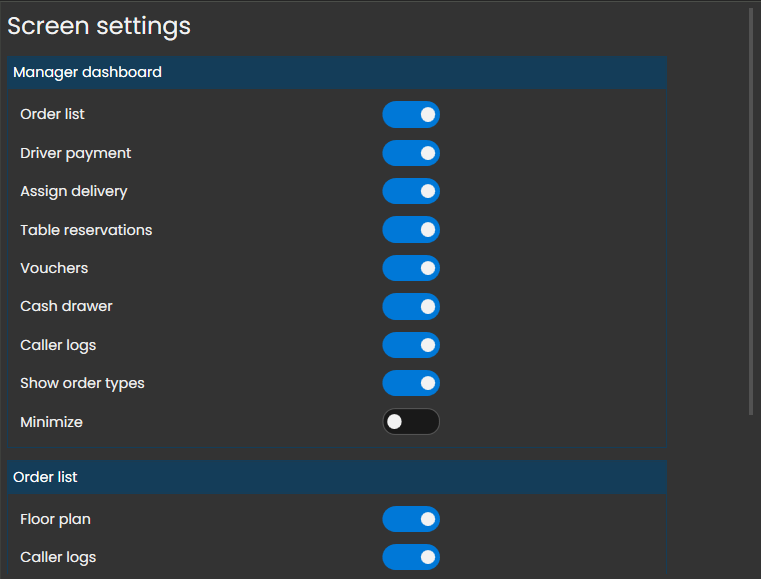The image size is (761, 579).
Task: Disable the Cash drawer toggle
Action: (x=411, y=306)
